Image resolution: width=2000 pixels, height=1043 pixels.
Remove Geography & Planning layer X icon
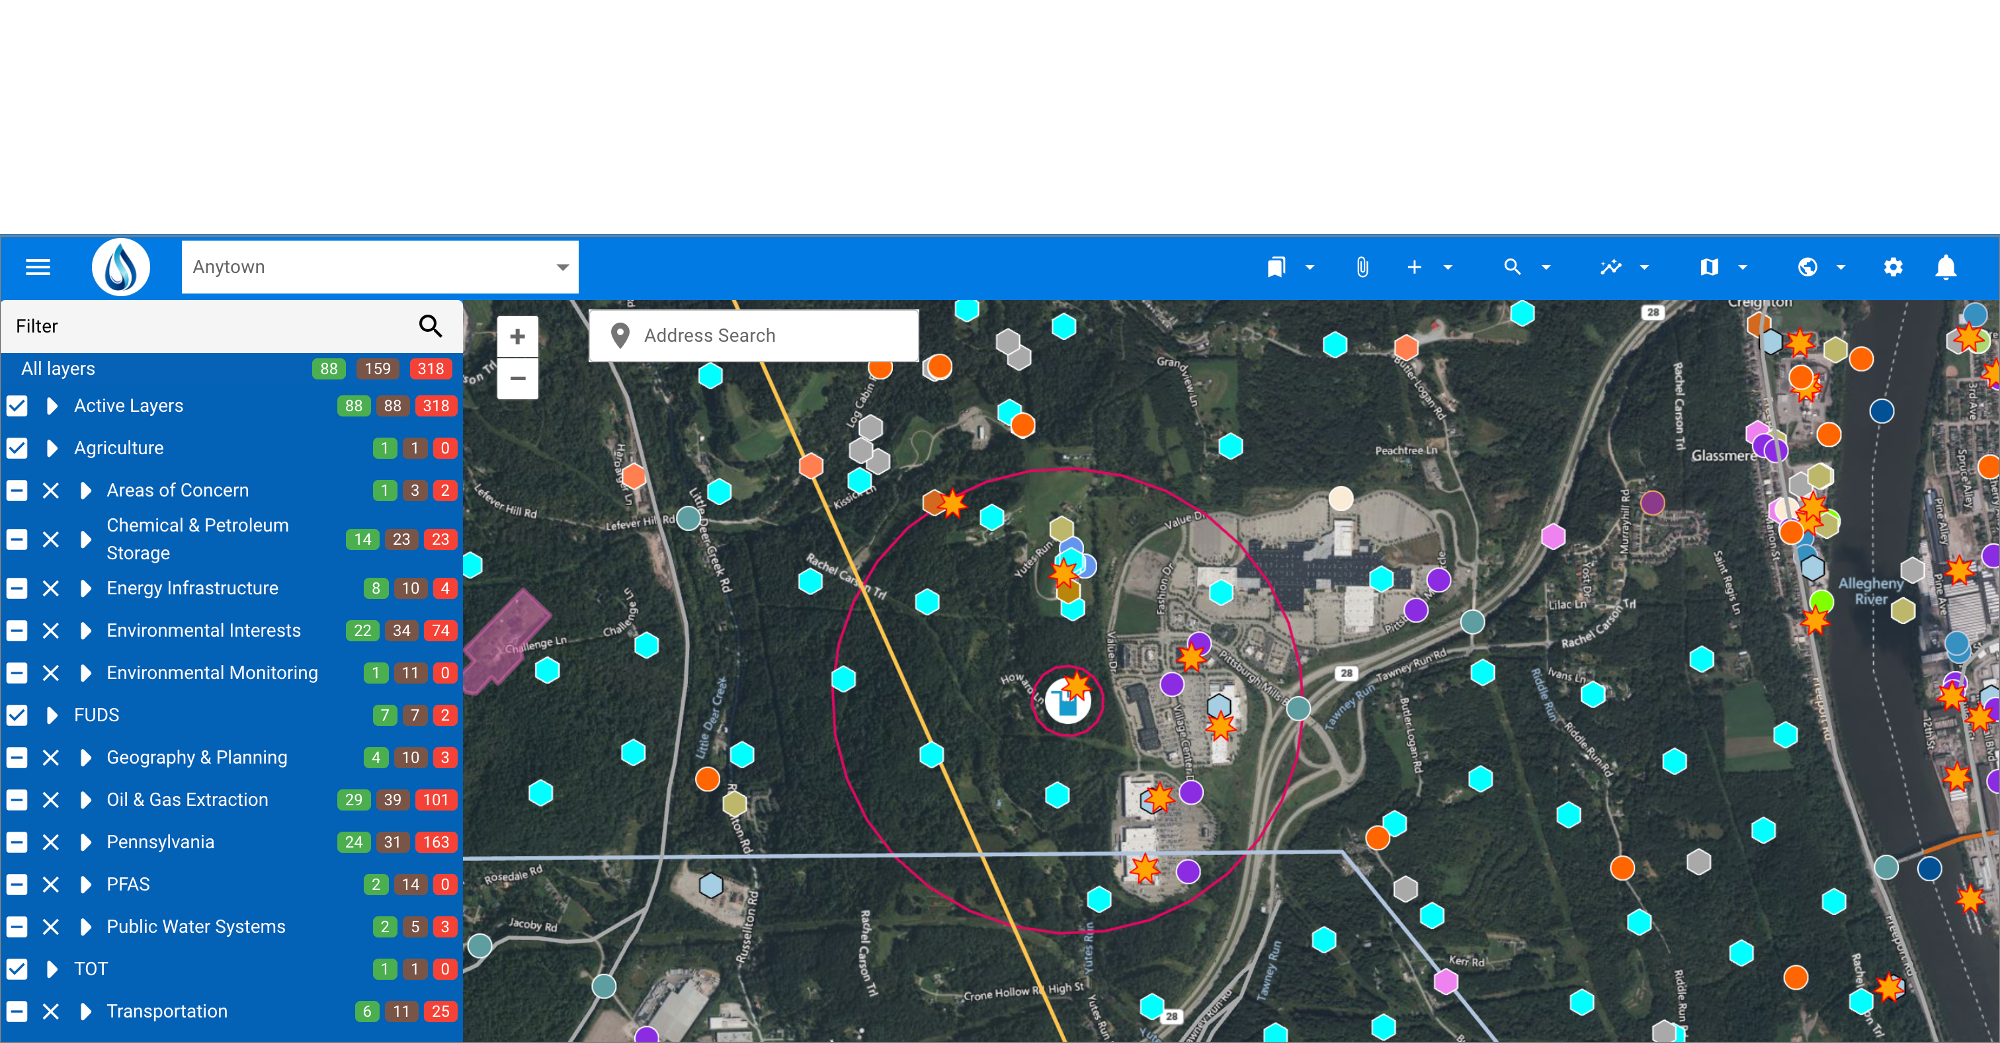51,758
